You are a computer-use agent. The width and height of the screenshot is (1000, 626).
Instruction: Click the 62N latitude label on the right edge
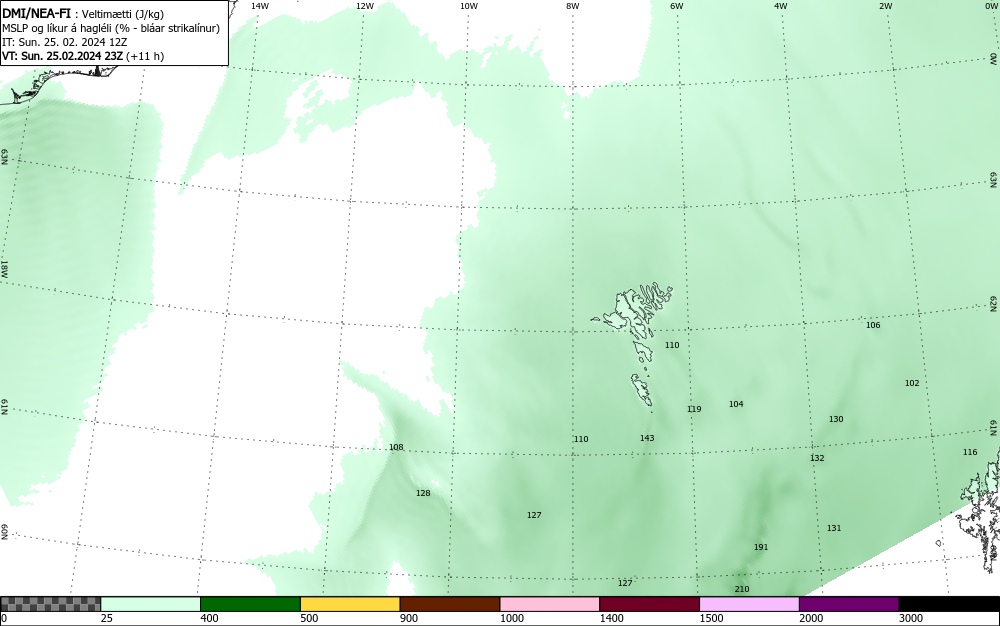click(x=994, y=303)
